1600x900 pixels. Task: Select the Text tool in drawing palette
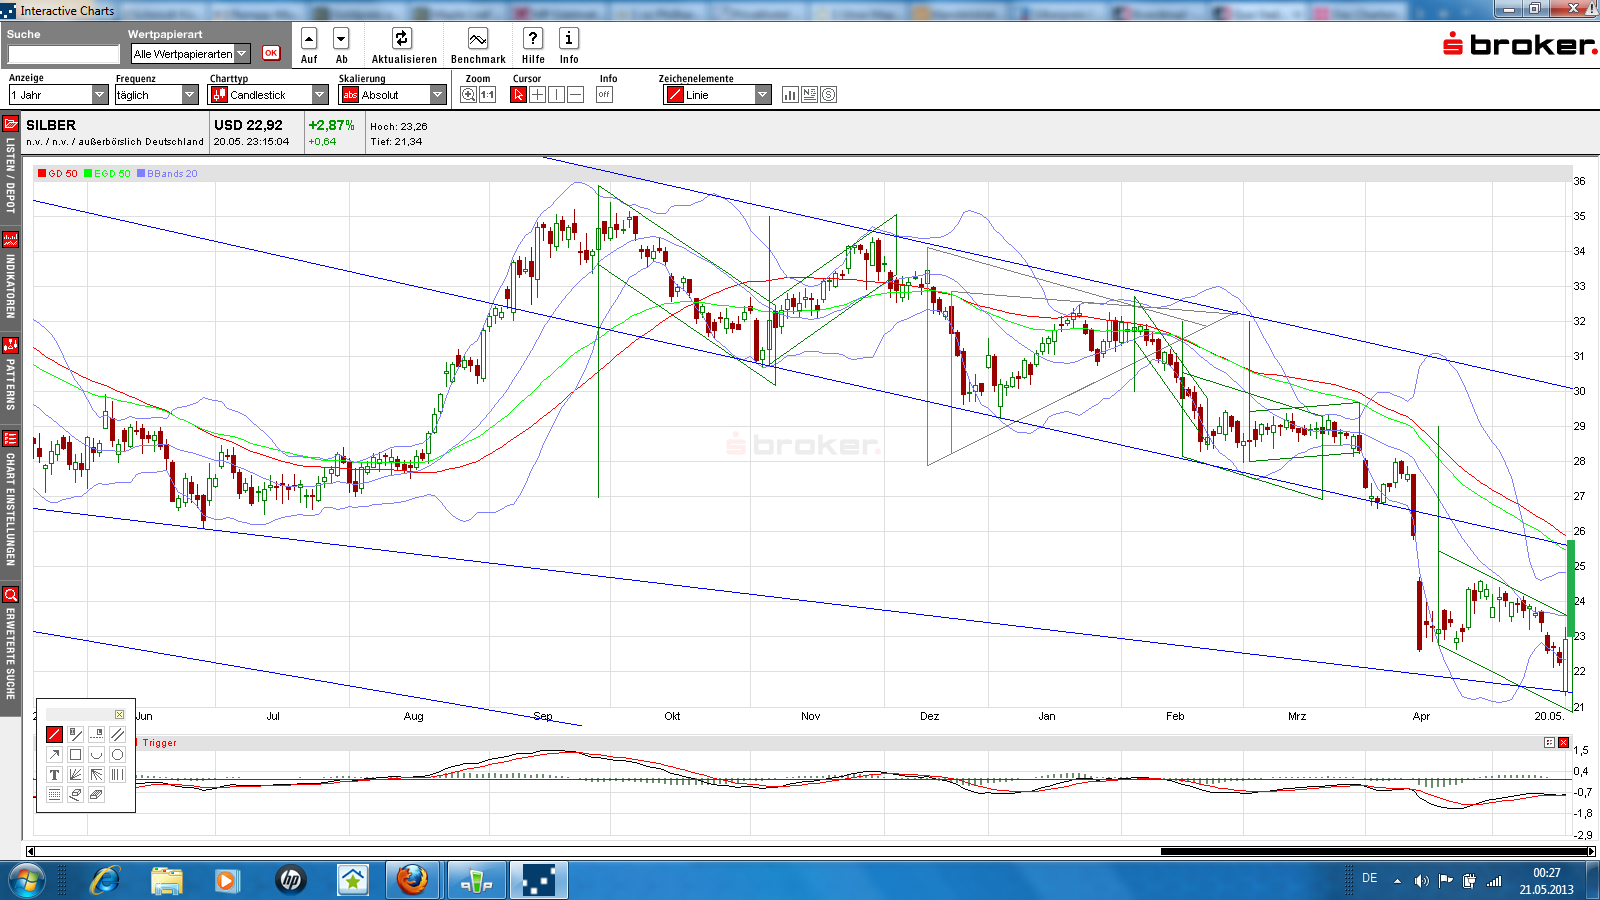[55, 775]
